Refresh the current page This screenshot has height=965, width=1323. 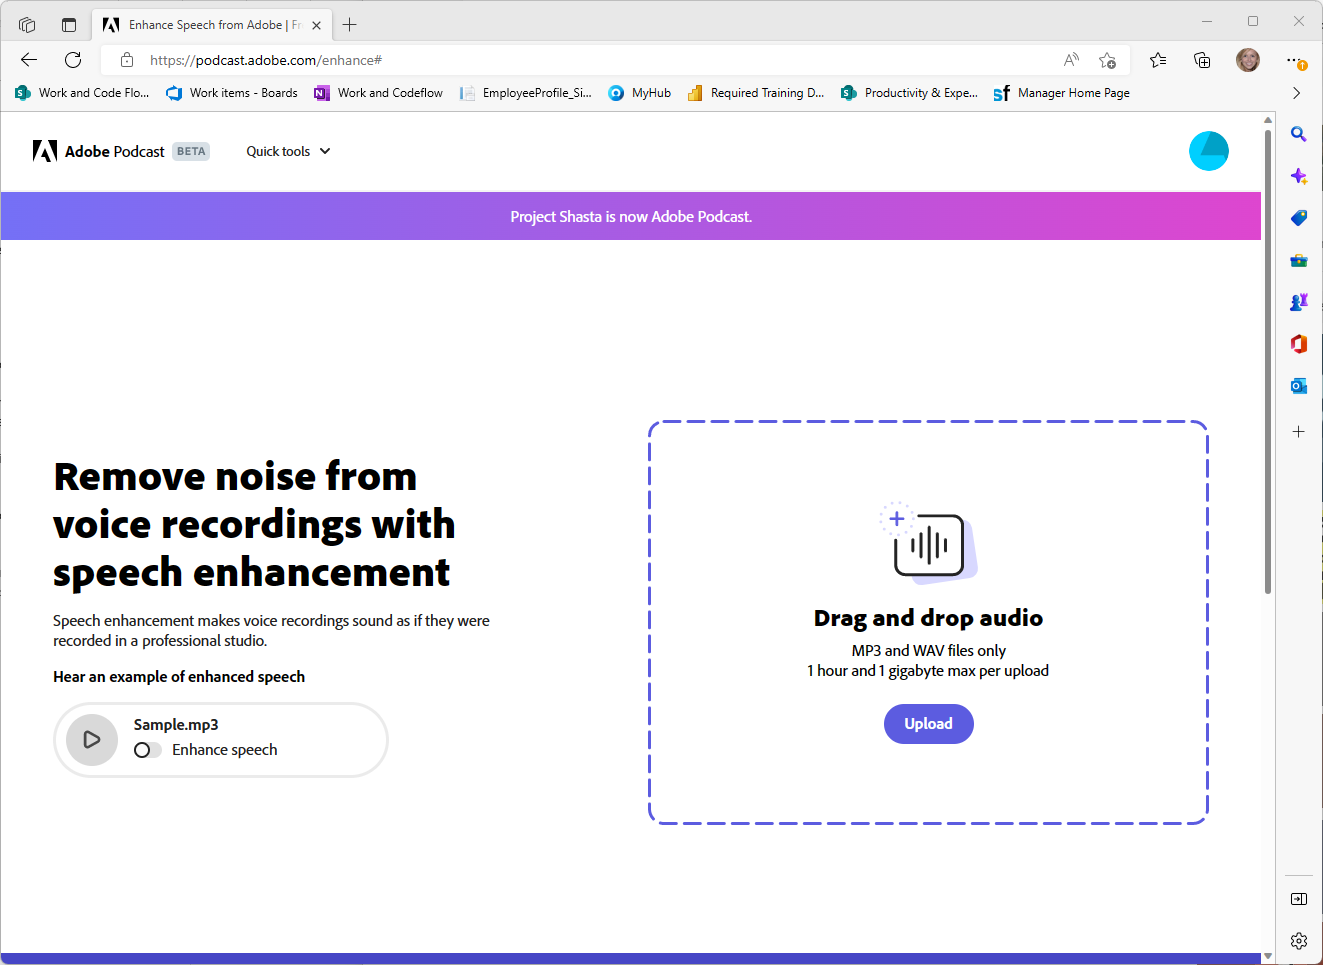(73, 60)
